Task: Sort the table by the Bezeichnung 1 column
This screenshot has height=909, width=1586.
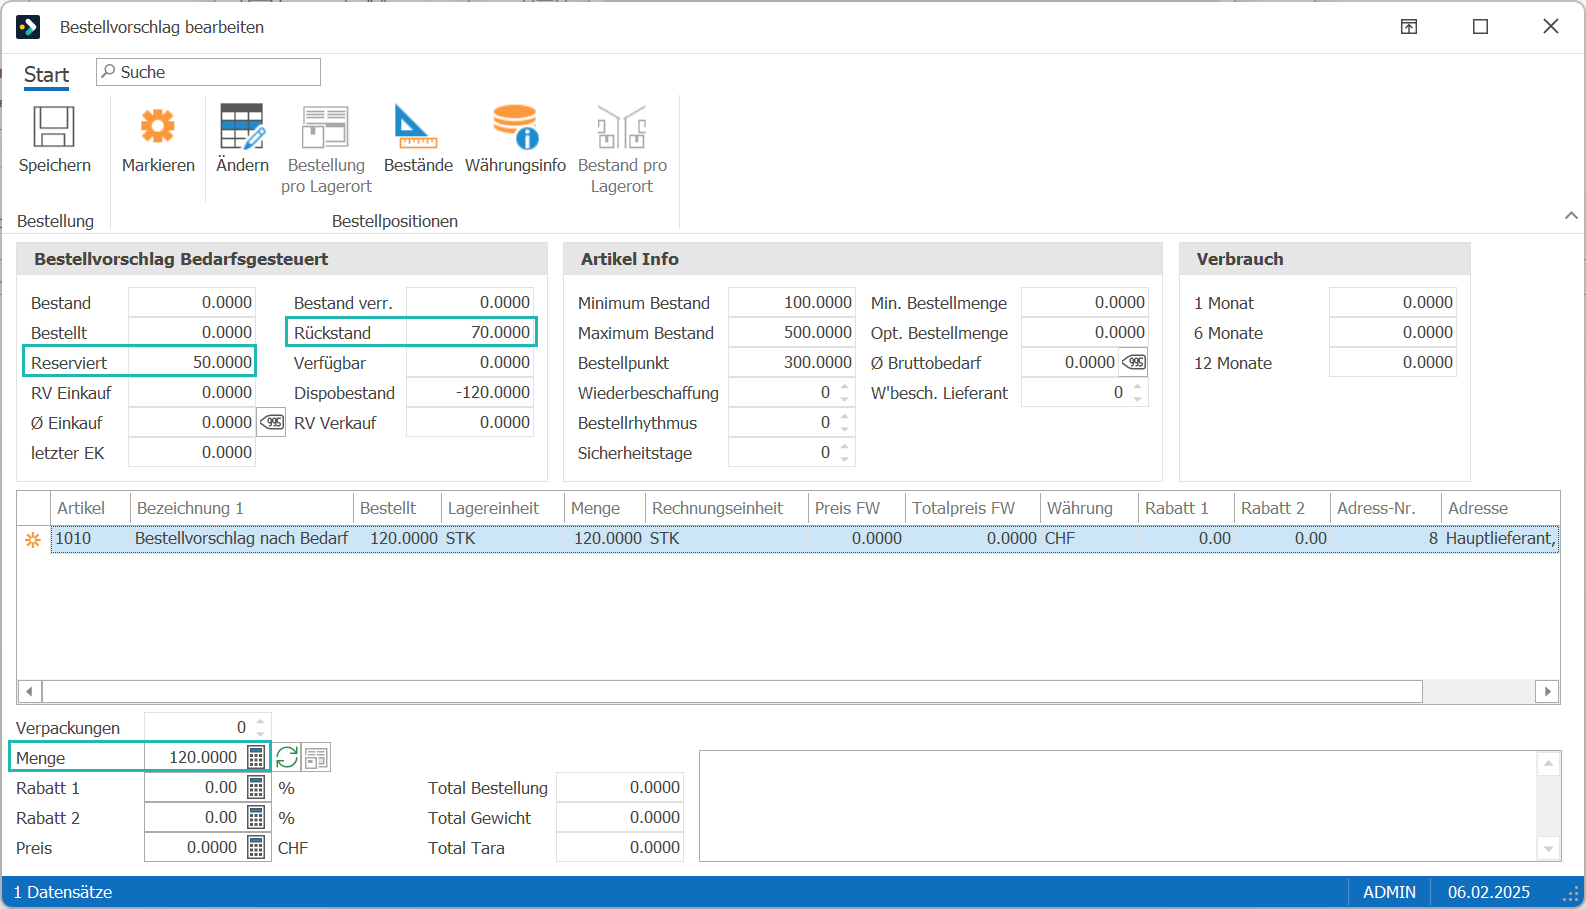Action: [242, 508]
